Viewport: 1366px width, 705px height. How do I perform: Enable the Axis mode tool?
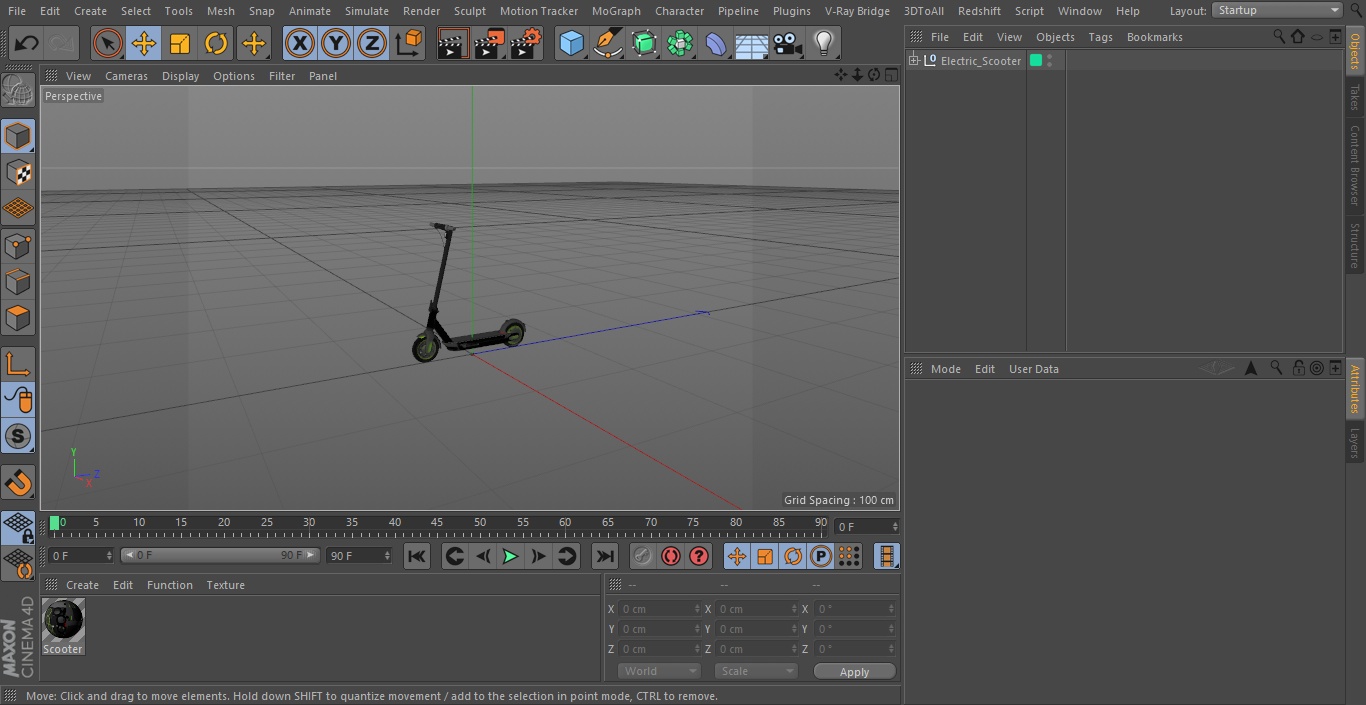[18, 364]
